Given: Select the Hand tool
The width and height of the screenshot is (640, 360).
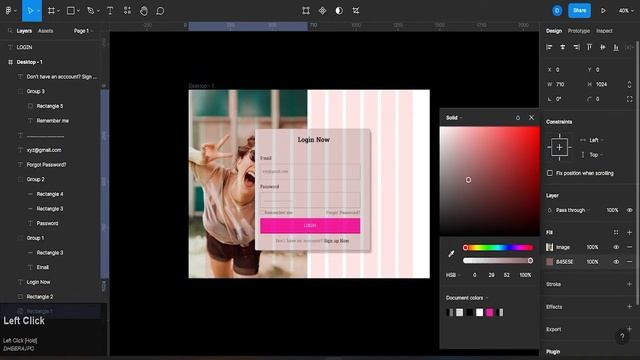Looking at the screenshot, I should [x=144, y=11].
